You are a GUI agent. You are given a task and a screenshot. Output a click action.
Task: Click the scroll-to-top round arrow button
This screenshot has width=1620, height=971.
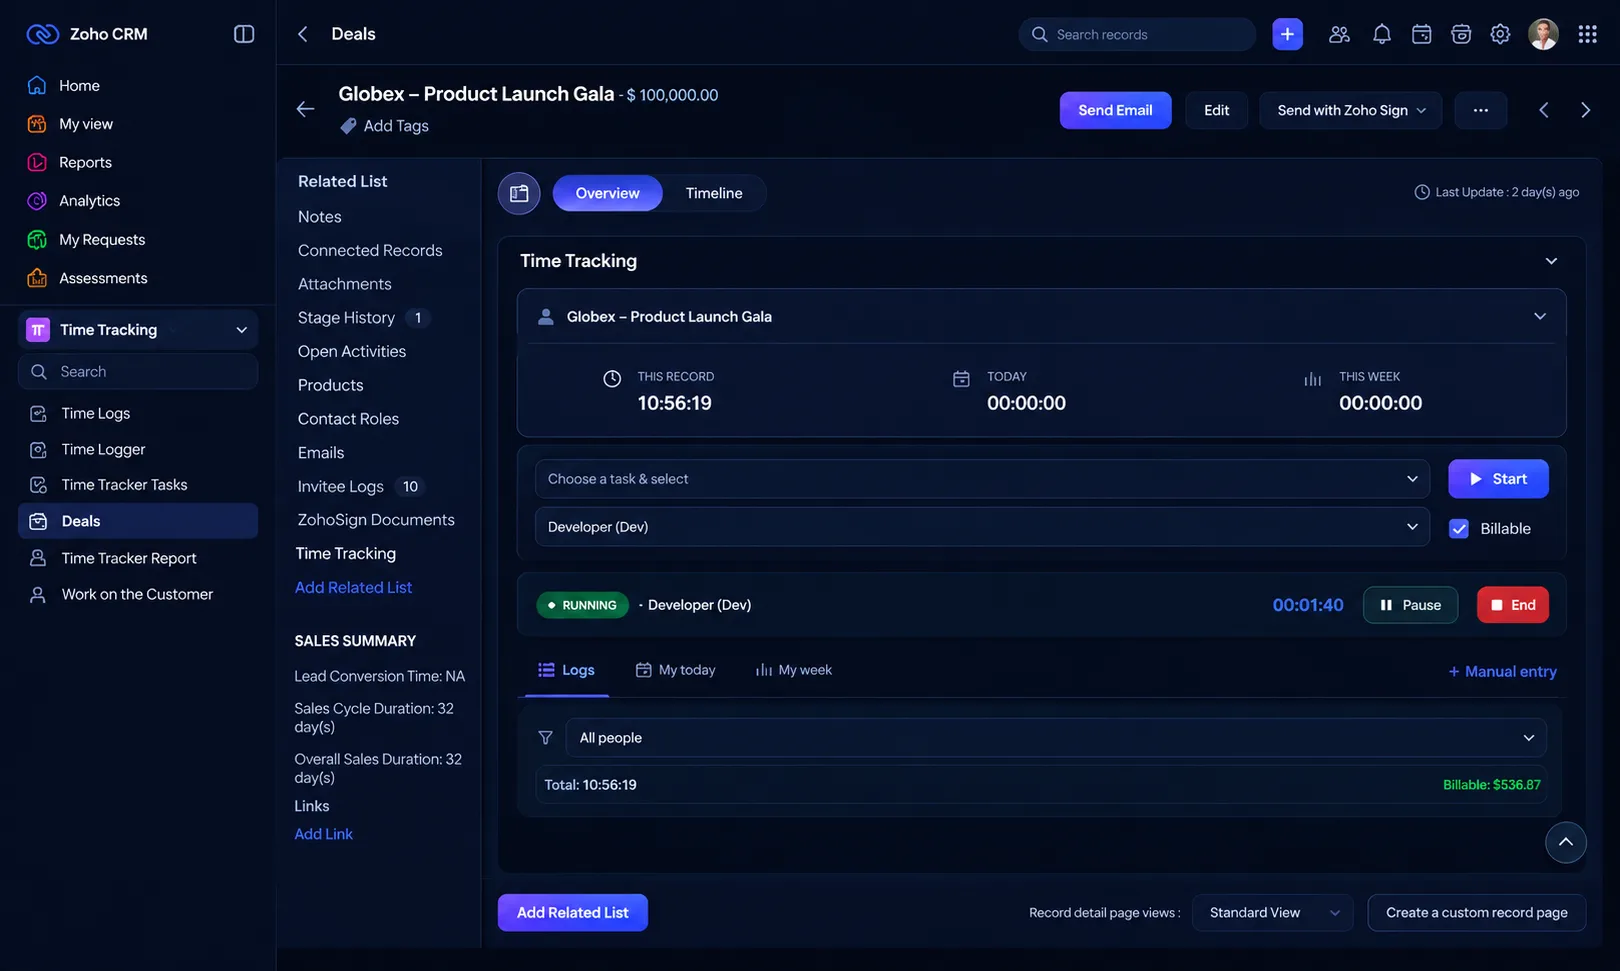[x=1566, y=842]
